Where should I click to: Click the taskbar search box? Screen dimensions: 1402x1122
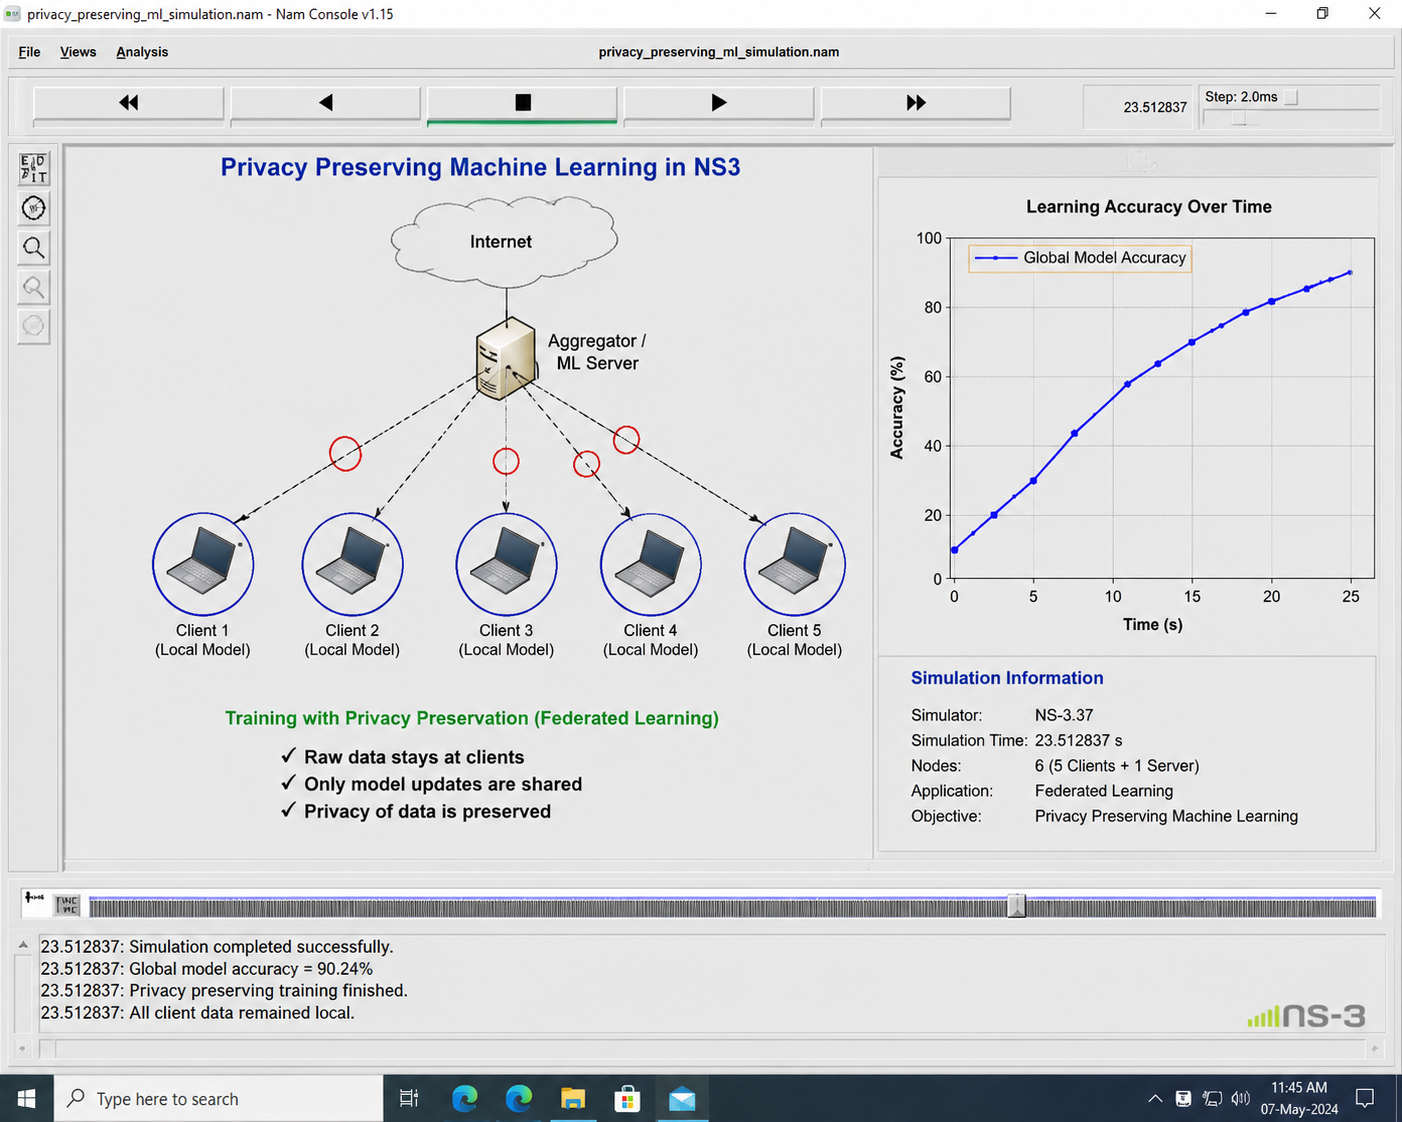pyautogui.click(x=219, y=1099)
